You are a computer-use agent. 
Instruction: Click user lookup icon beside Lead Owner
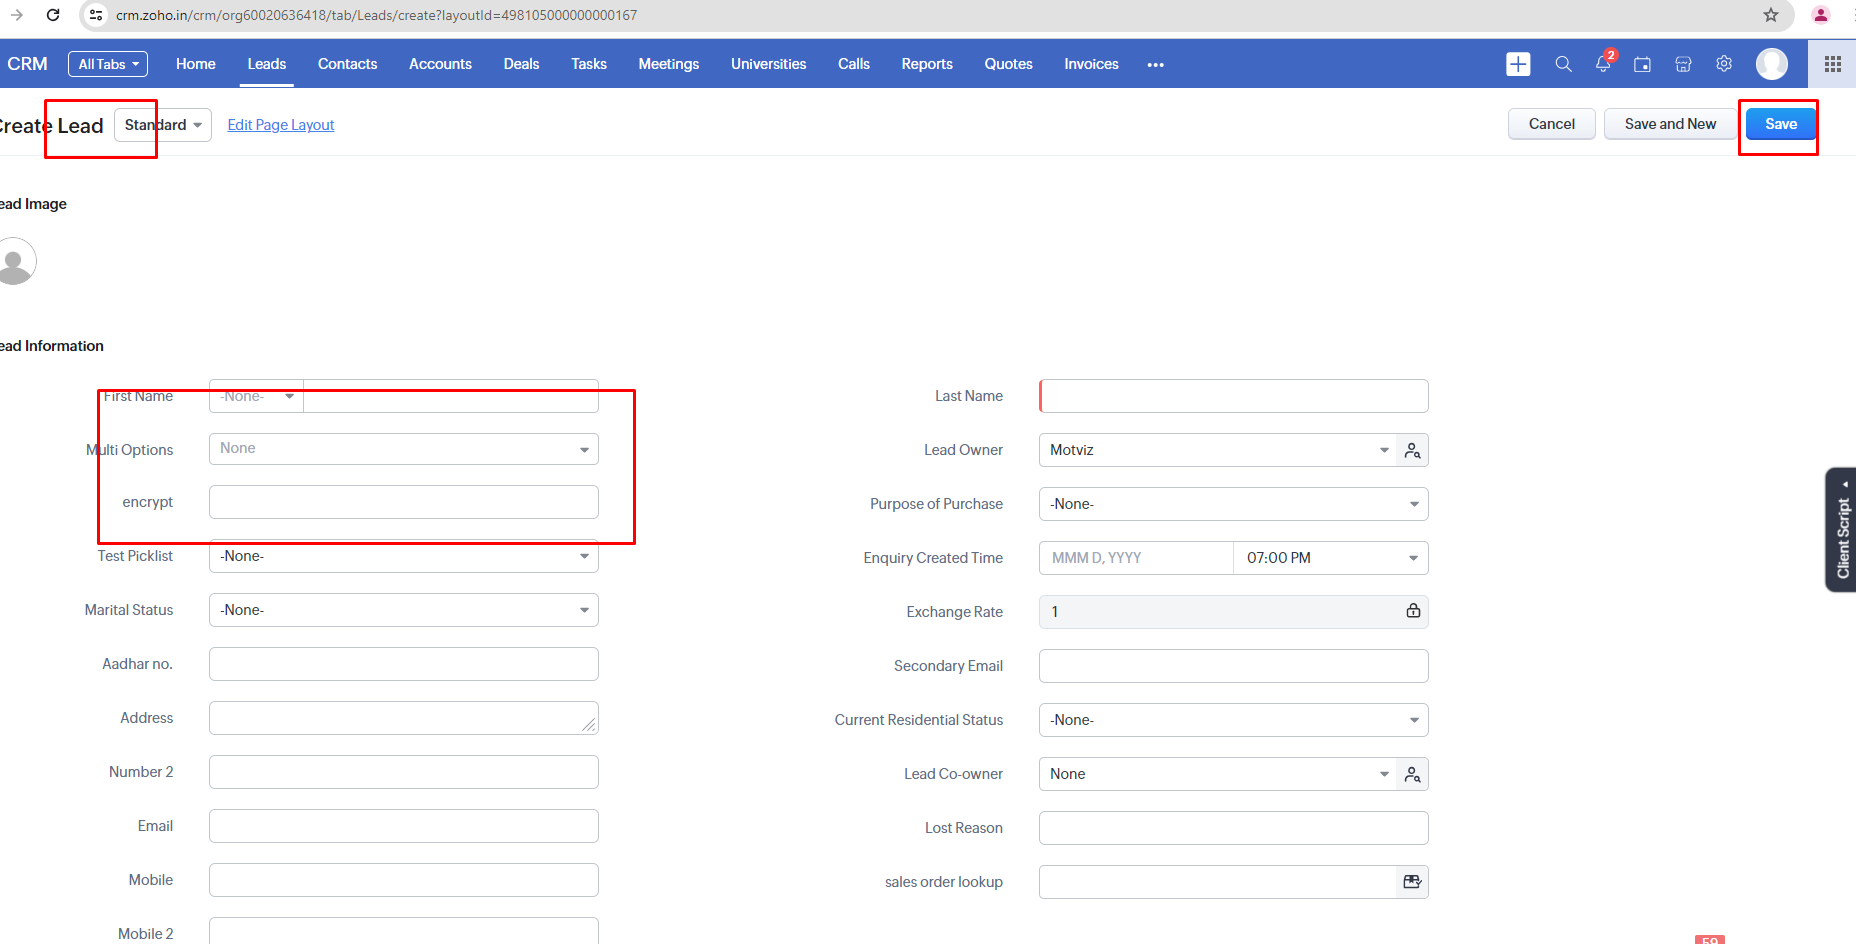click(x=1412, y=450)
